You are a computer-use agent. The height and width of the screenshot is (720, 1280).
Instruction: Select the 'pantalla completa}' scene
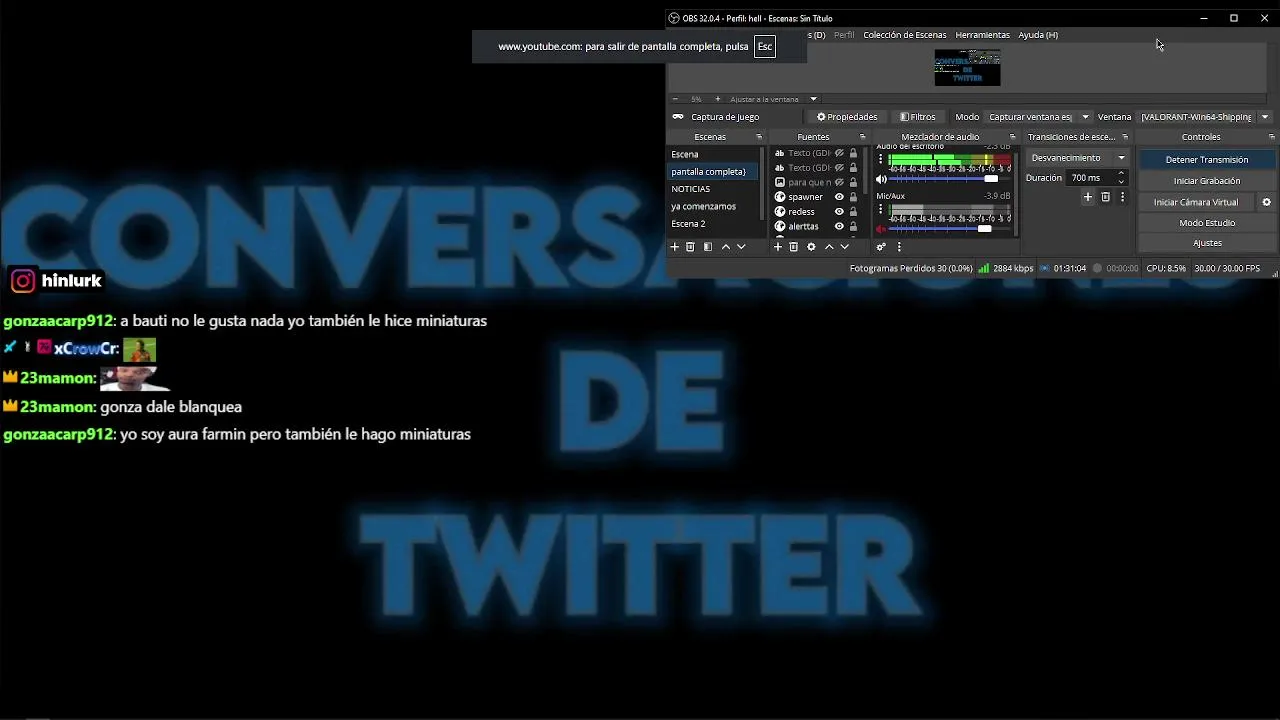(714, 172)
